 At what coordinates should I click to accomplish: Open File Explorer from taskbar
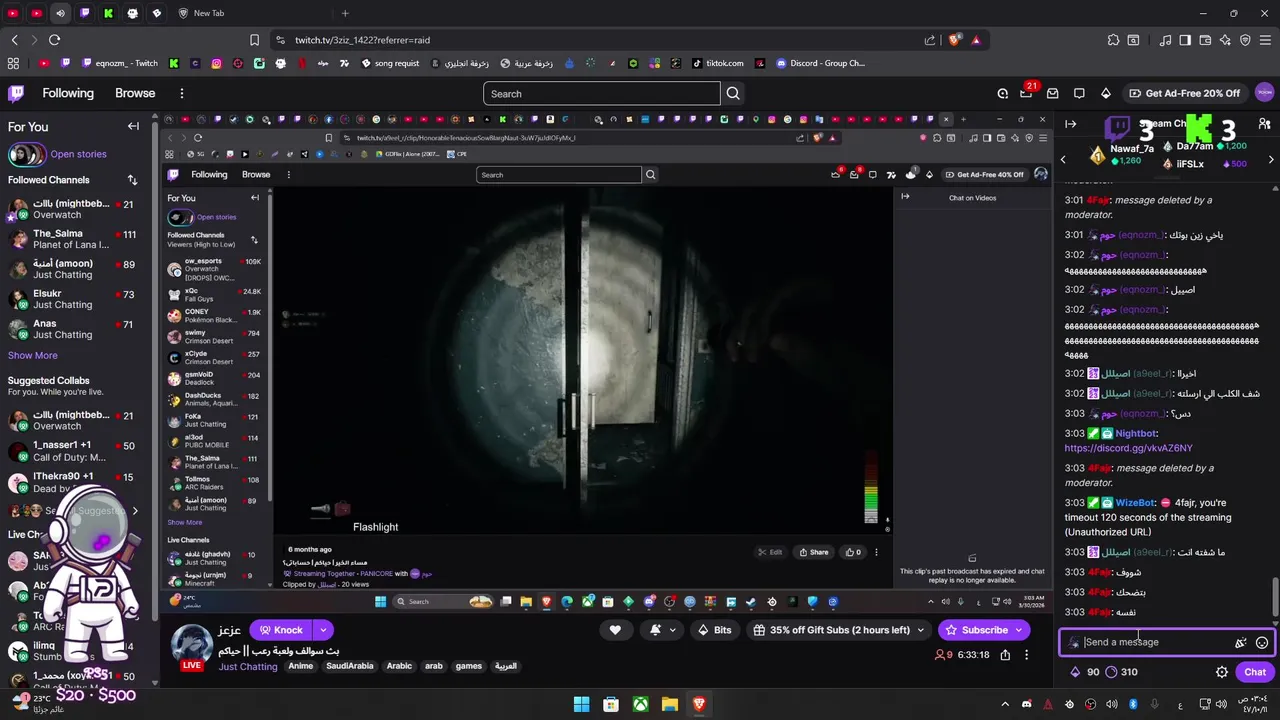pyautogui.click(x=669, y=704)
